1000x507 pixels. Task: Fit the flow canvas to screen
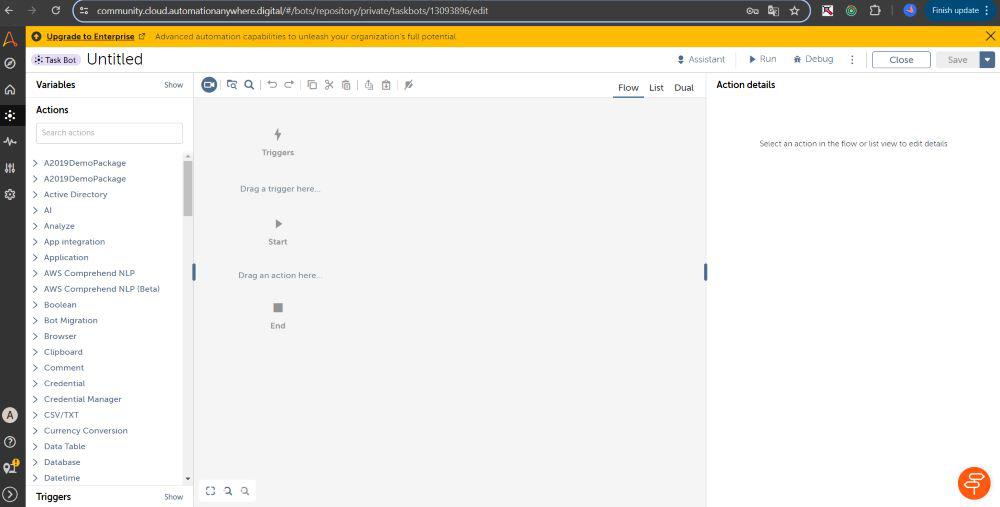(210, 490)
